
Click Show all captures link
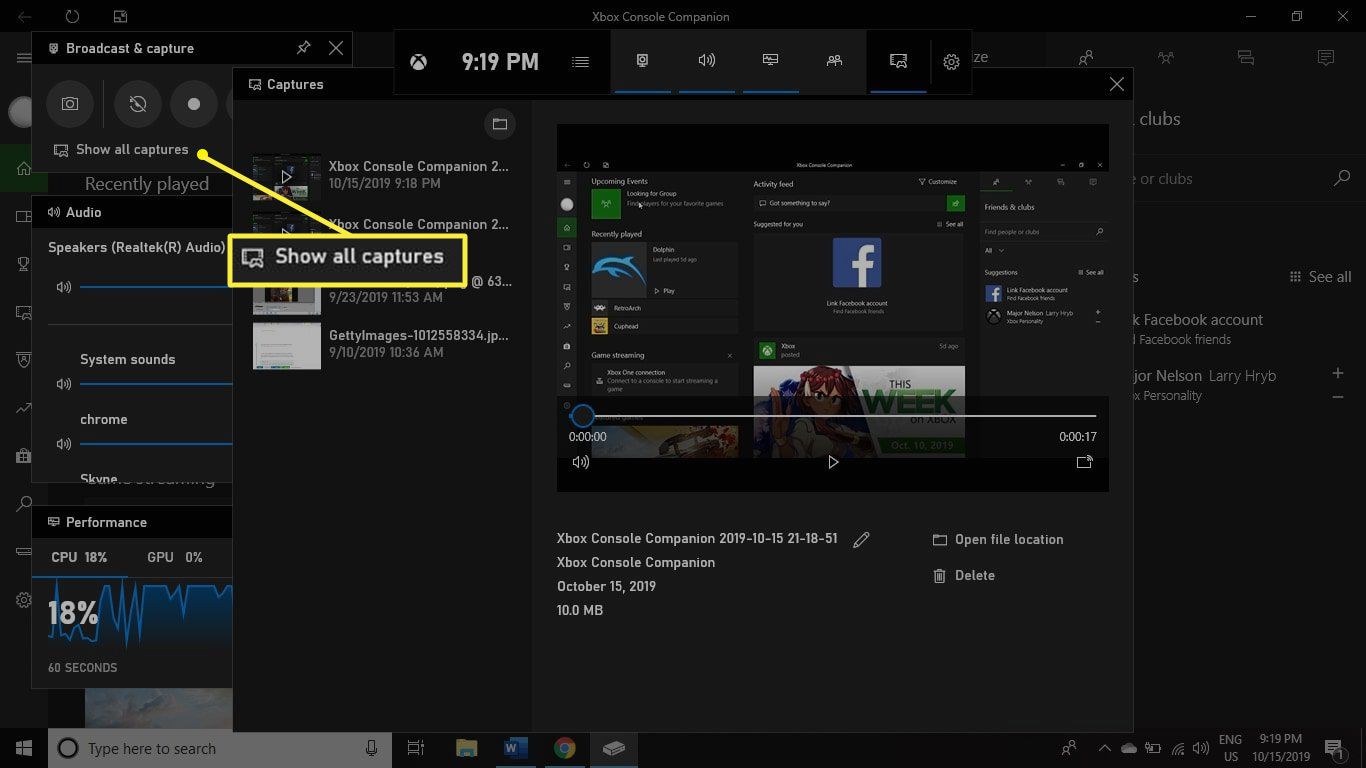point(121,150)
